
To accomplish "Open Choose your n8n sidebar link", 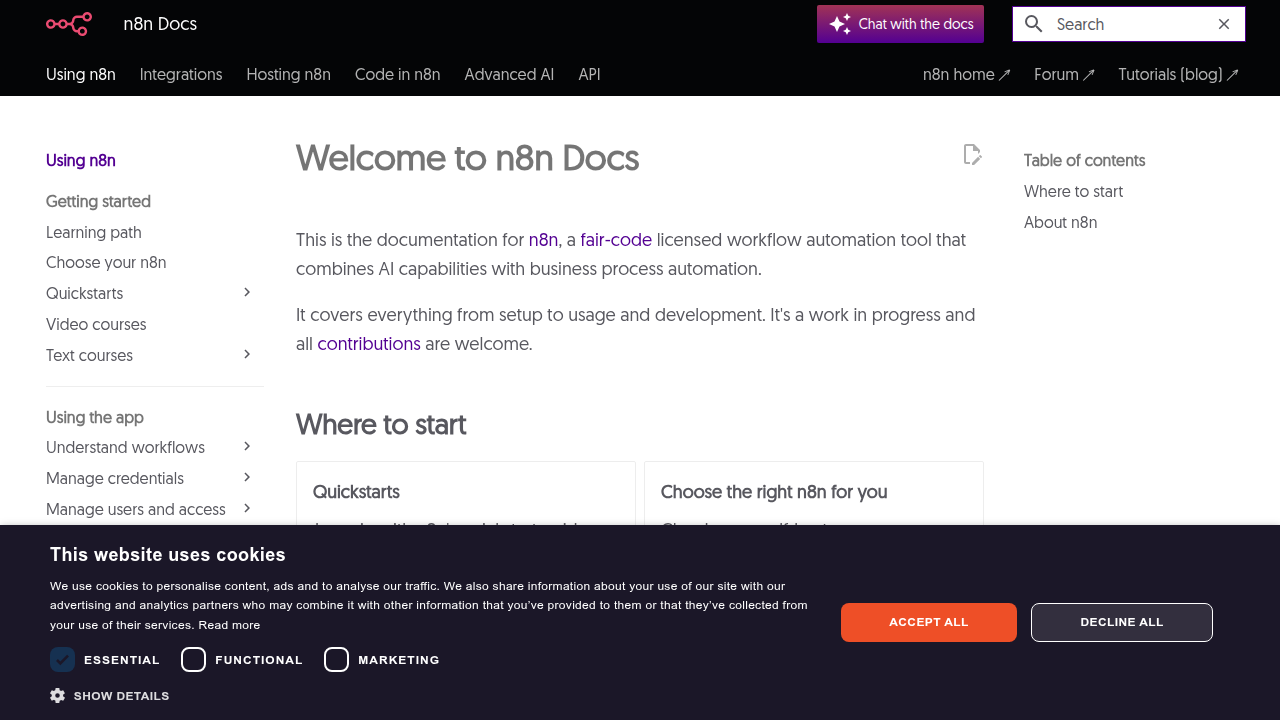I will coord(106,262).
